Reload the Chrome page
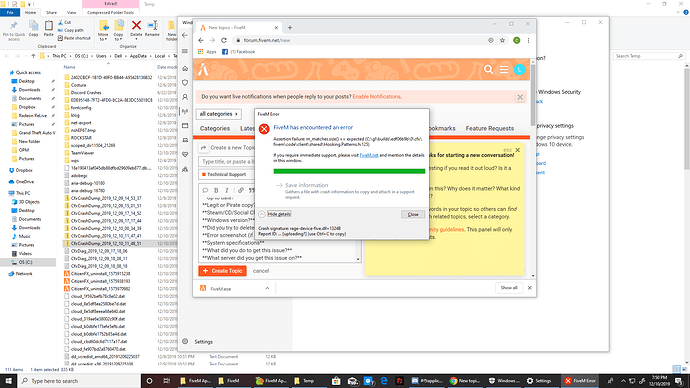Viewport: 690px width, 388px height. click(x=224, y=40)
